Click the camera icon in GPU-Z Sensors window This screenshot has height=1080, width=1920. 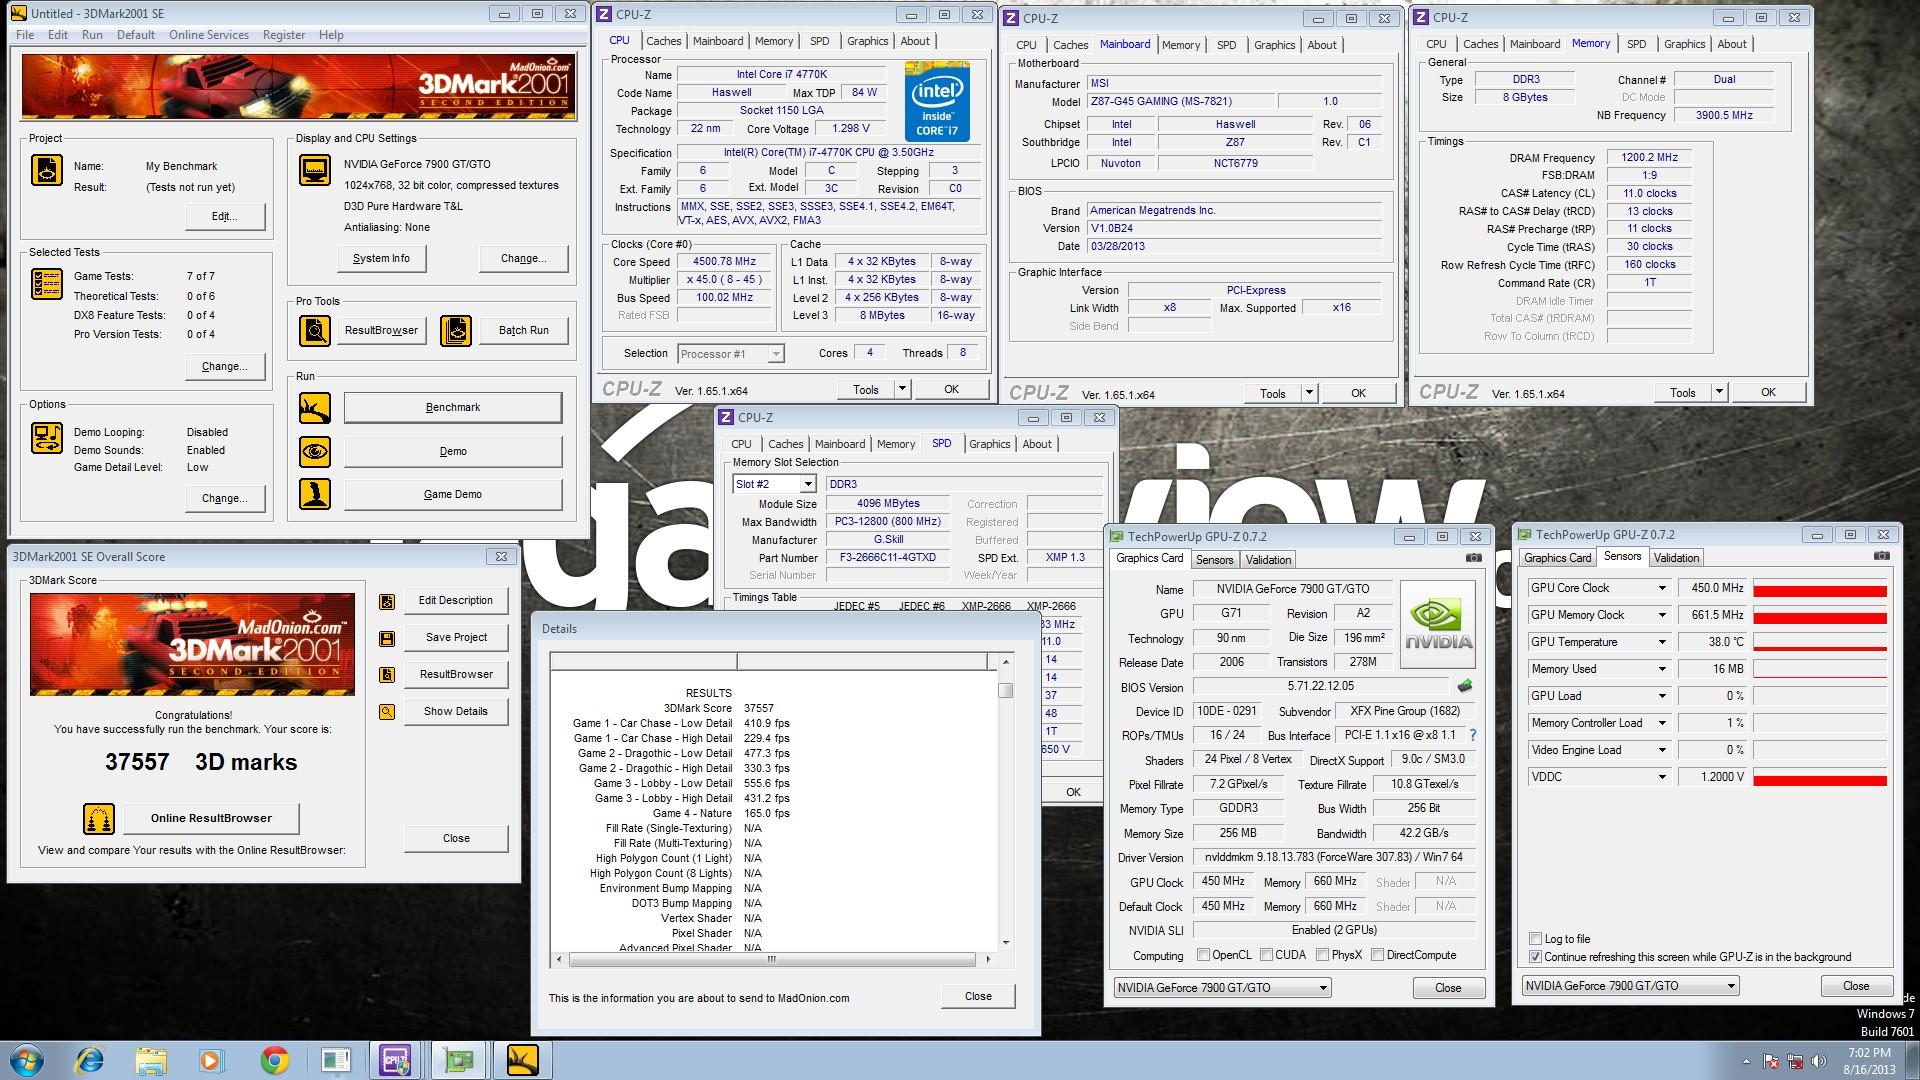1882,556
